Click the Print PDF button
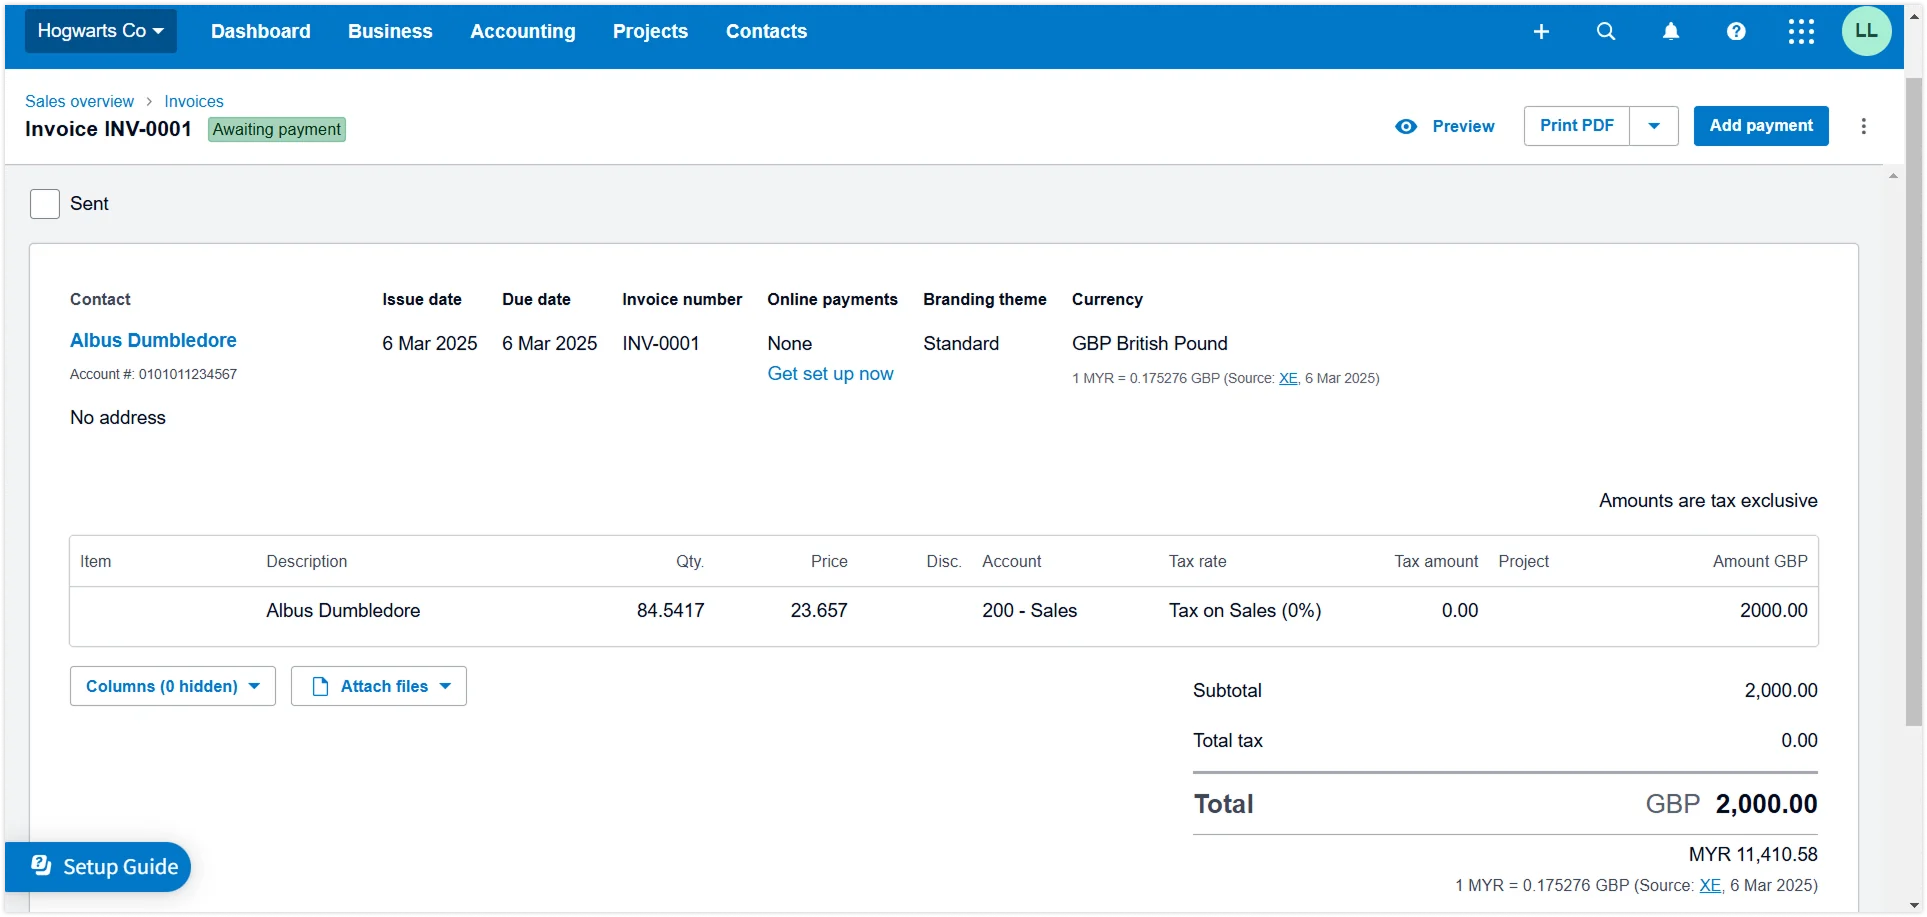Viewport: 1927px width, 917px height. pos(1577,126)
